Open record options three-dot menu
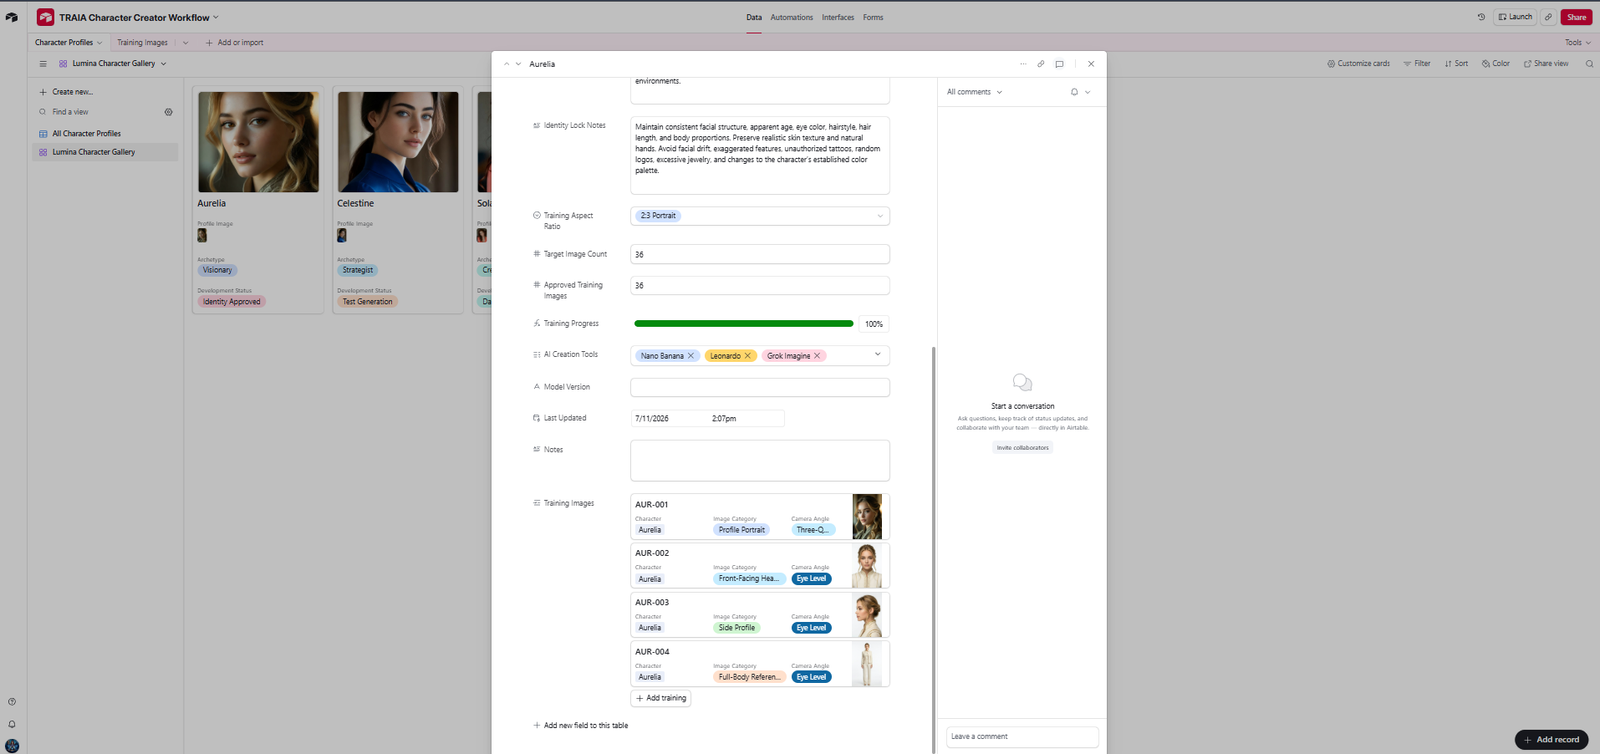This screenshot has width=1600, height=754. tap(1023, 64)
